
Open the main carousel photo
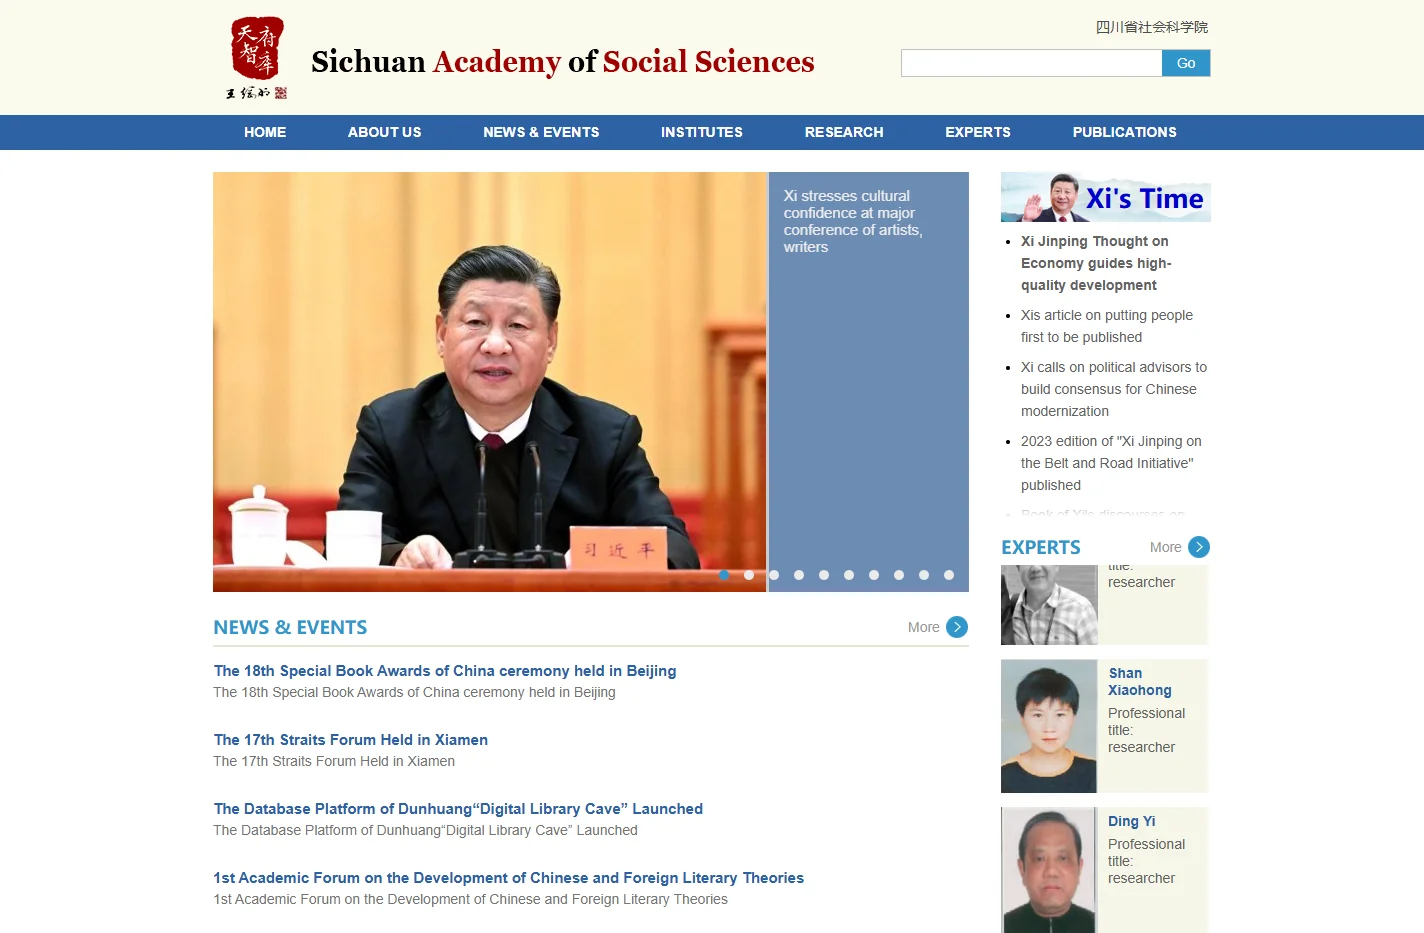click(490, 382)
